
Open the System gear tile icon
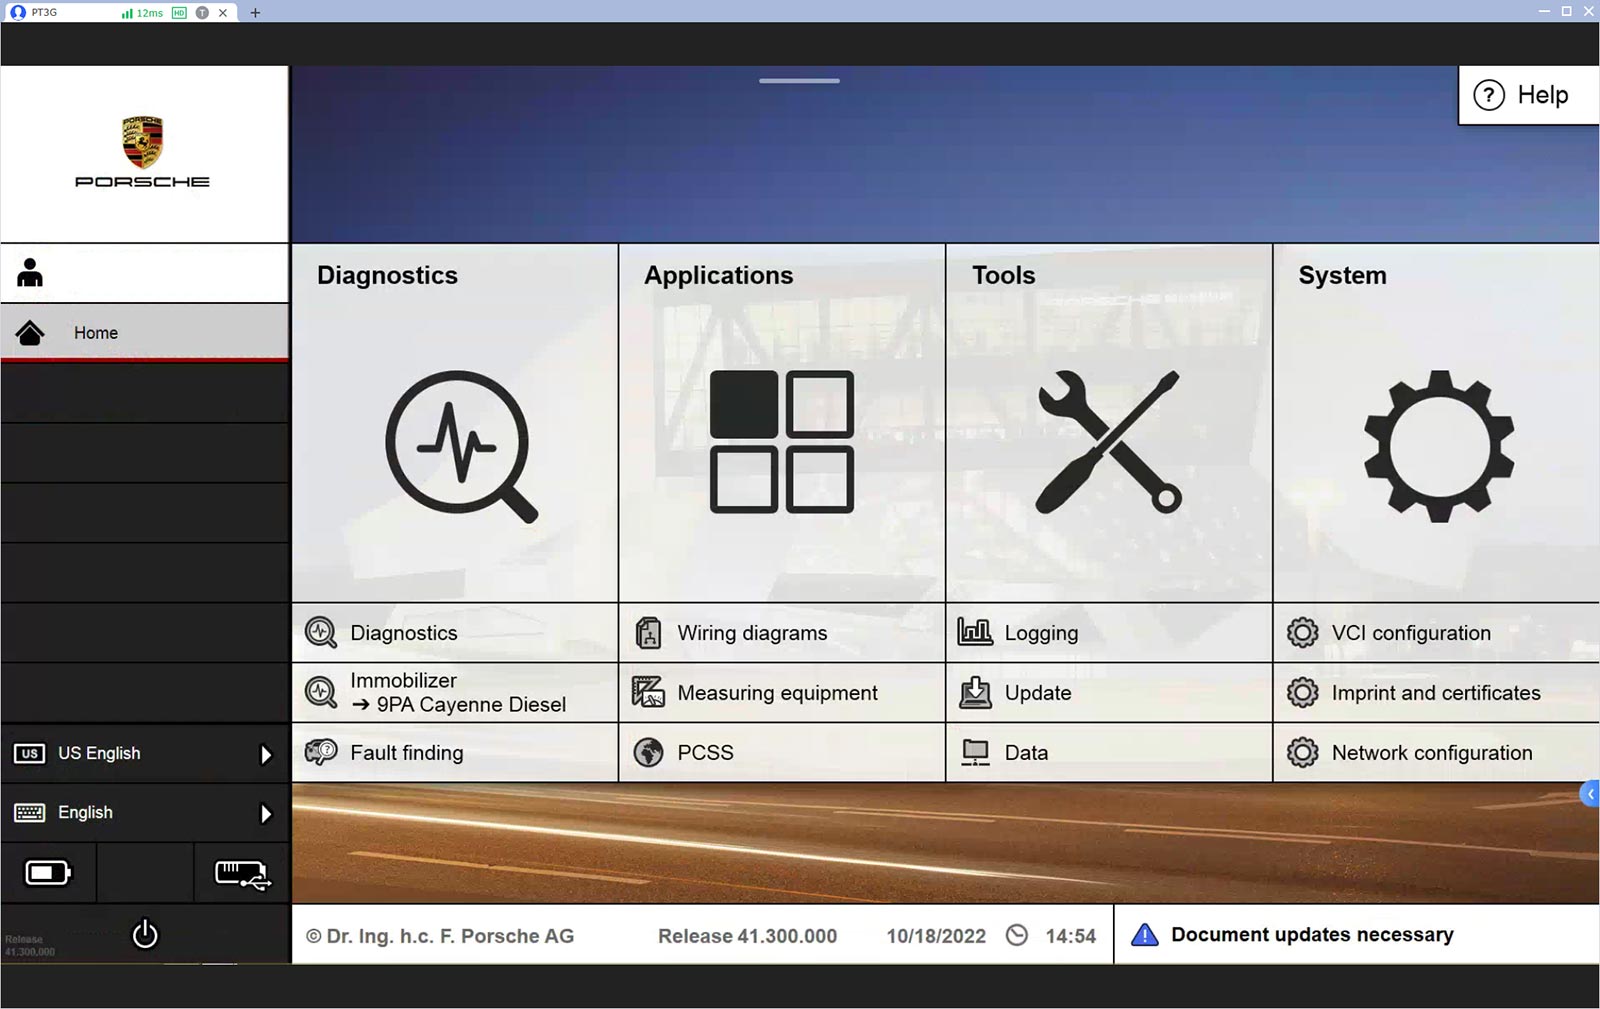point(1439,446)
